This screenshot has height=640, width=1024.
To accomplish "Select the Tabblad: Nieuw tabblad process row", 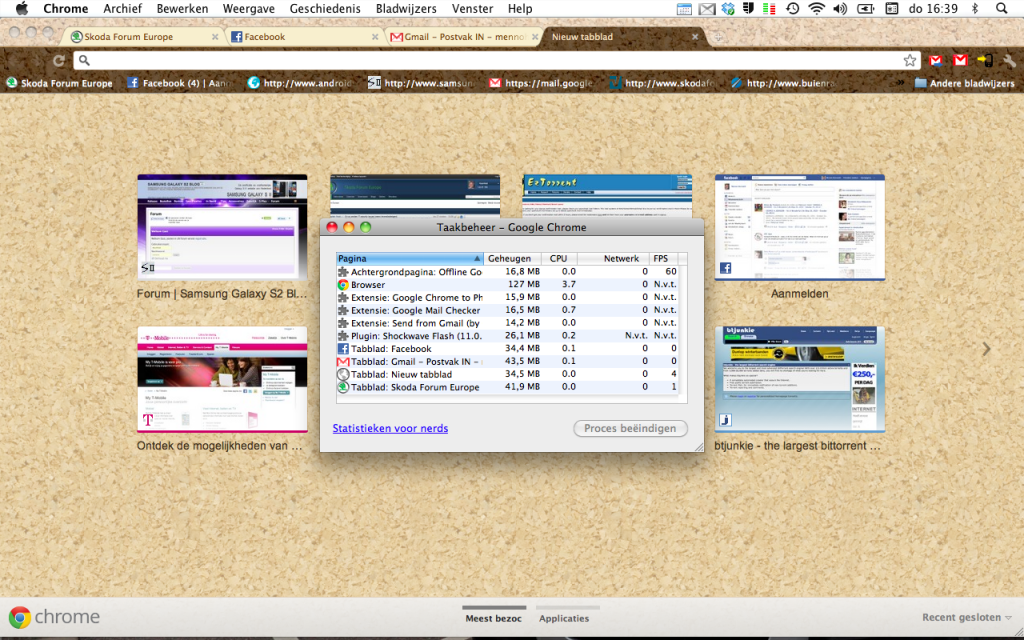I will tap(507, 374).
